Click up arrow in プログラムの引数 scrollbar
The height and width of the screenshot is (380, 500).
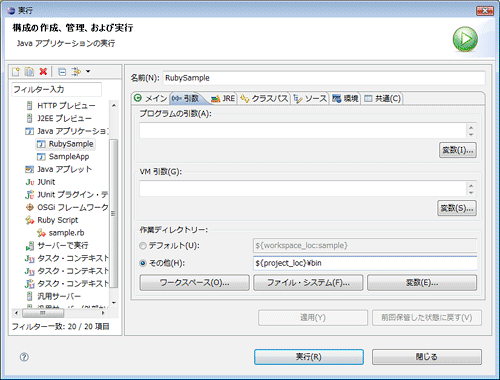coord(471,127)
